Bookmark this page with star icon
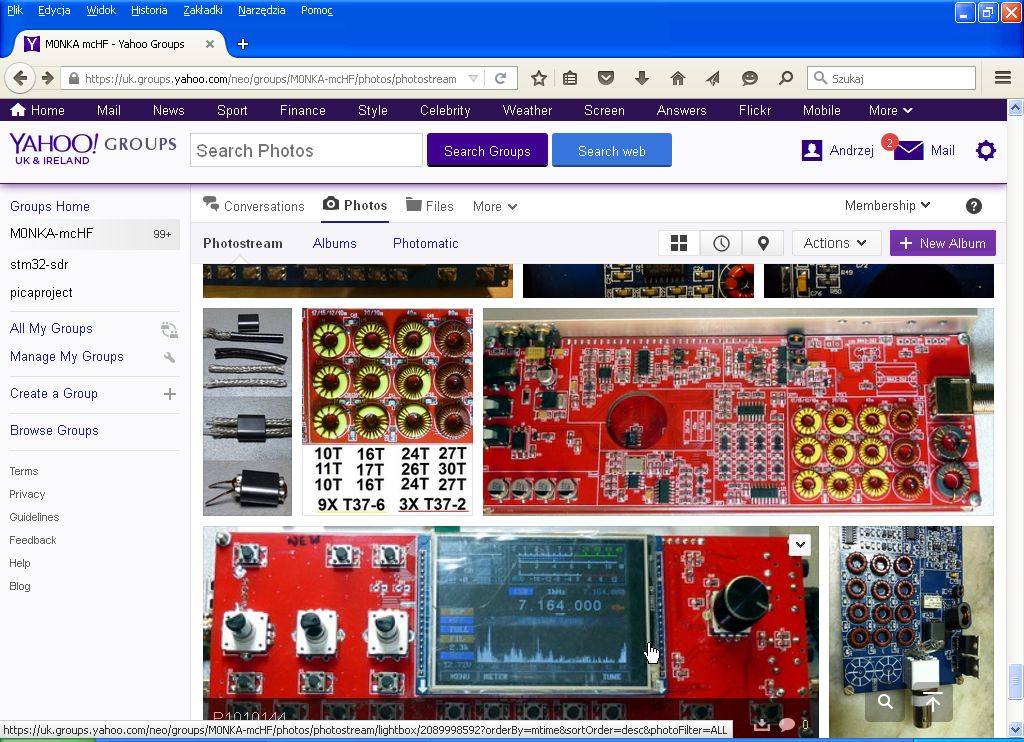The image size is (1024, 742). point(539,78)
